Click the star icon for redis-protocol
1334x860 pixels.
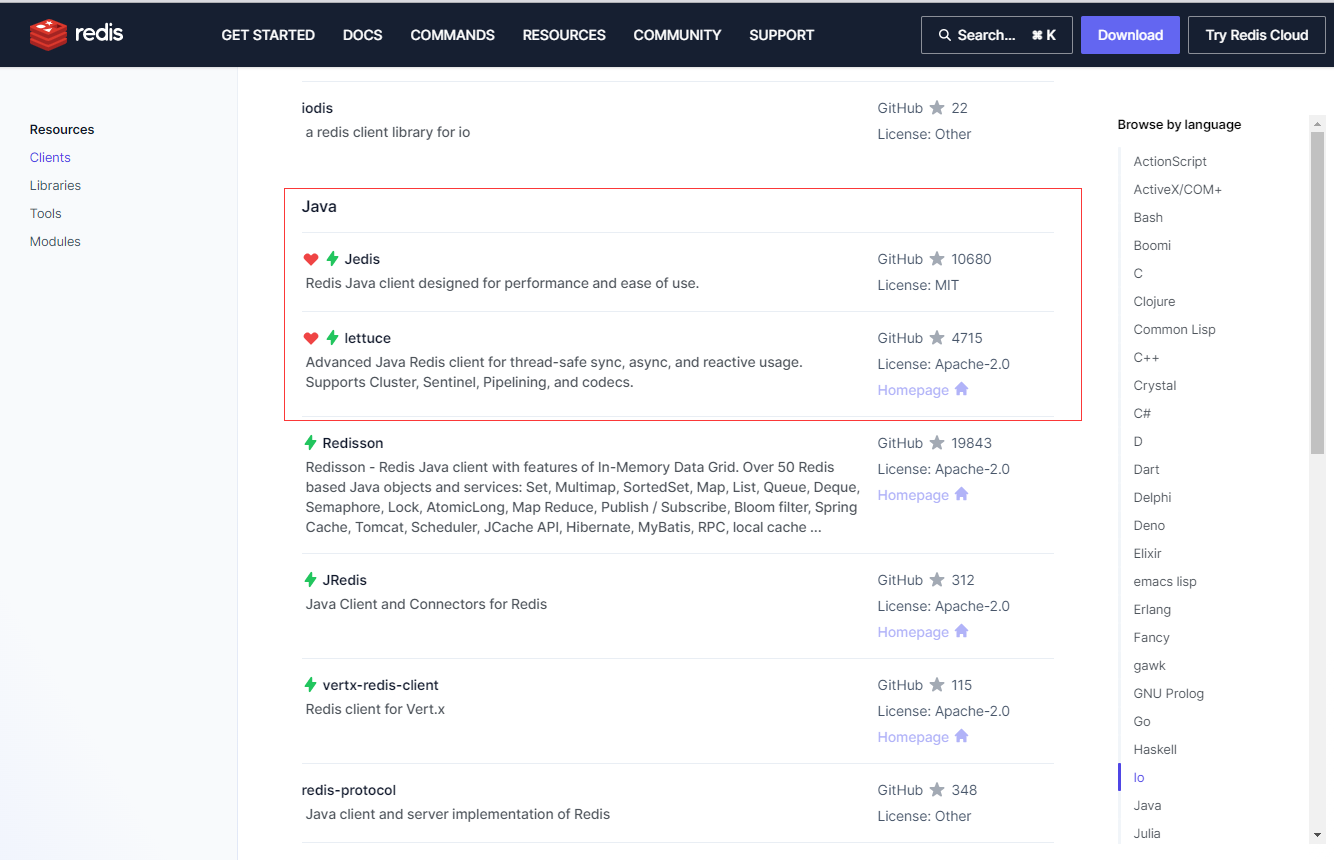coord(937,790)
